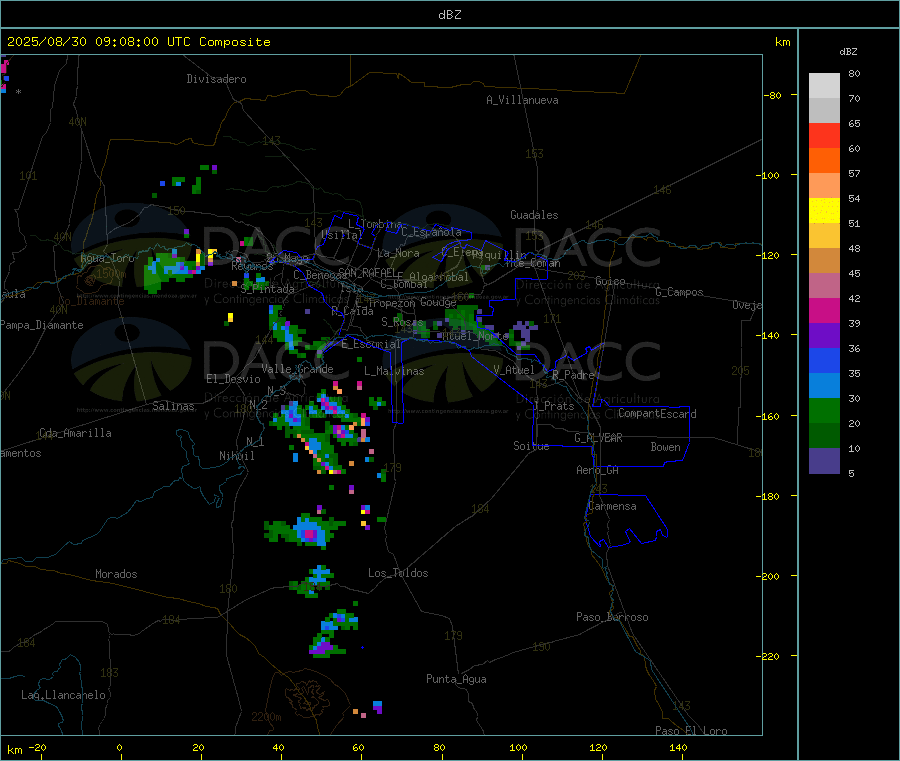The height and width of the screenshot is (761, 900).
Task: Click the Salinas place label
Action: pos(173,406)
